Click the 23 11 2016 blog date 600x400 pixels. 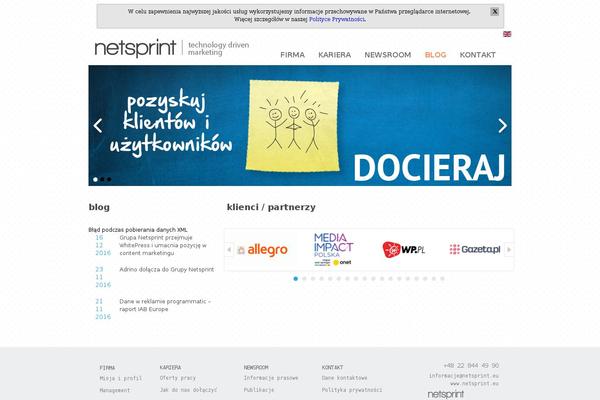103,277
